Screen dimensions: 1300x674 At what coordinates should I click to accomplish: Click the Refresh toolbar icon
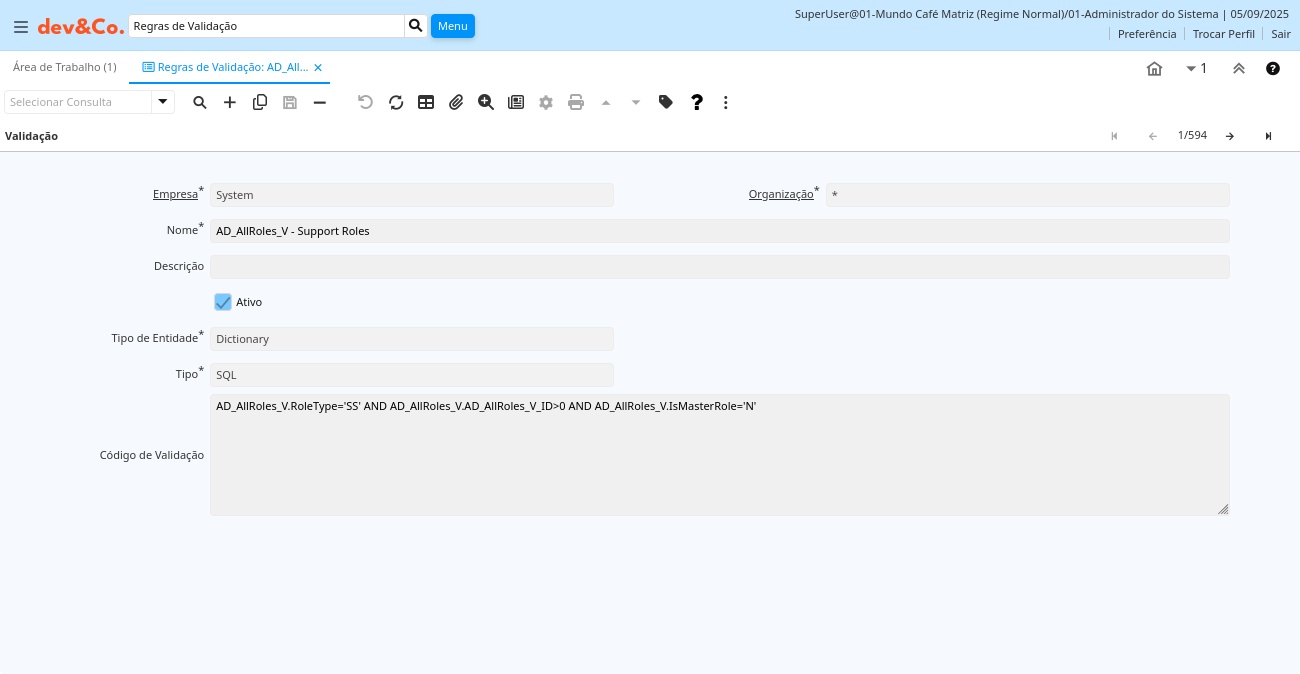tap(396, 102)
